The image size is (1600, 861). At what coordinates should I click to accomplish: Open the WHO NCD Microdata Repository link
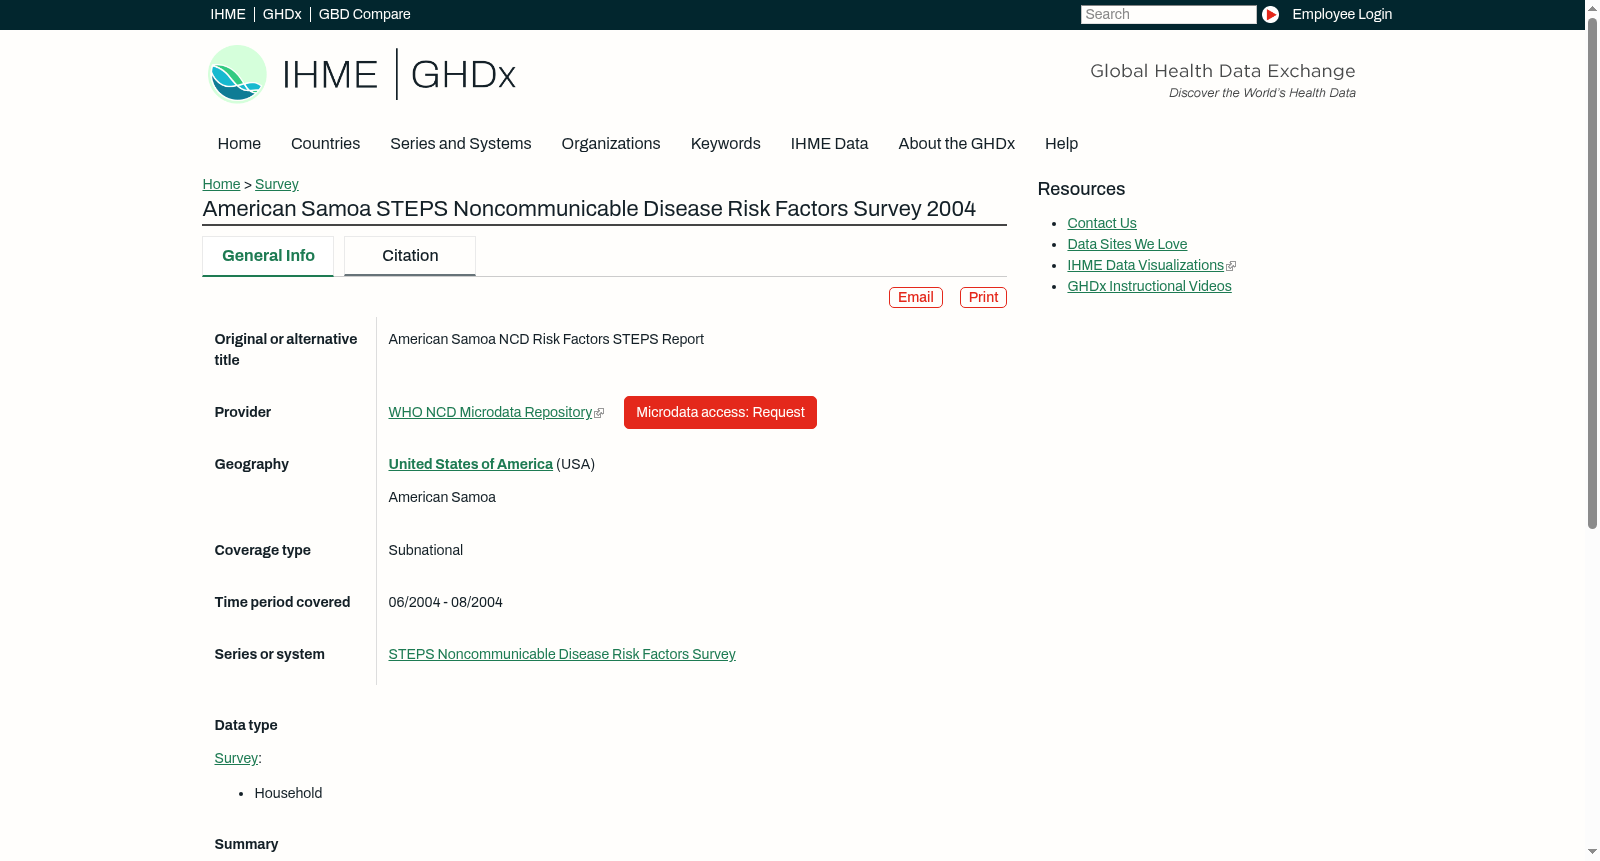pyautogui.click(x=490, y=413)
